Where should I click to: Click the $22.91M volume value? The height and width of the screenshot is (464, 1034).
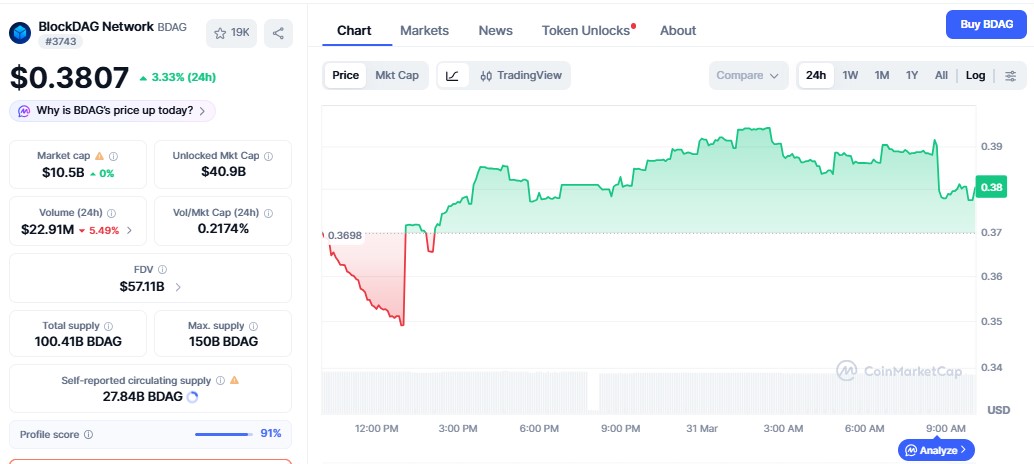[47, 230]
